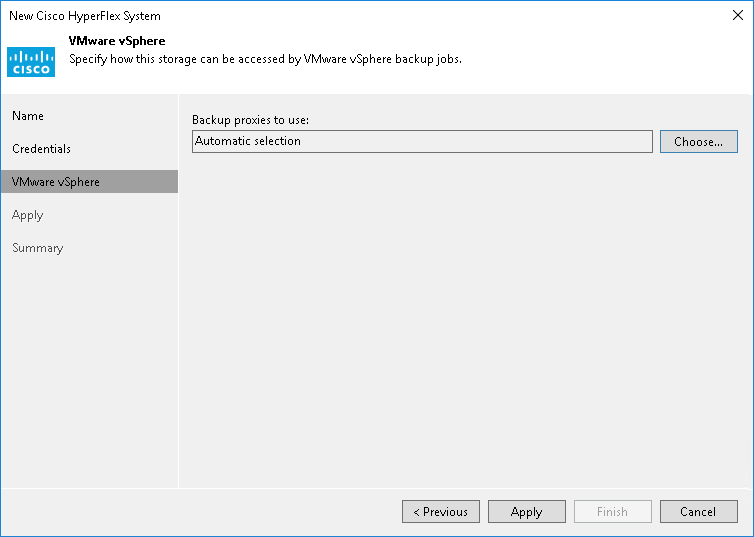754x537 pixels.
Task: Jump to the Apply step in sidebar
Action: click(x=28, y=215)
